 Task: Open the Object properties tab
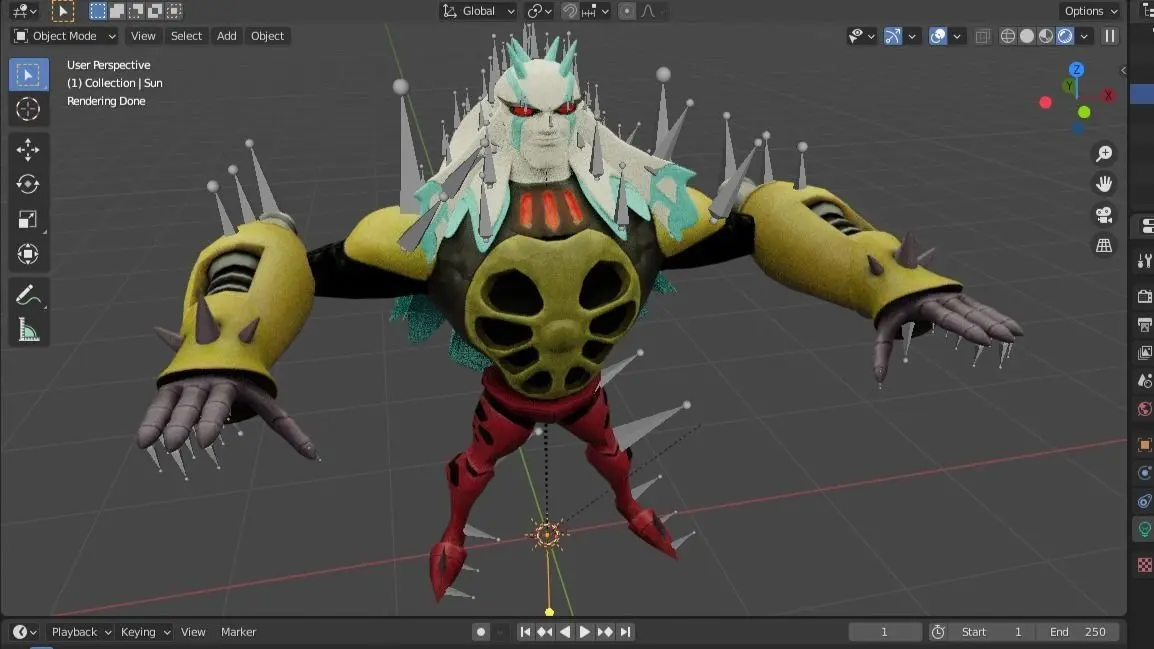point(1144,445)
